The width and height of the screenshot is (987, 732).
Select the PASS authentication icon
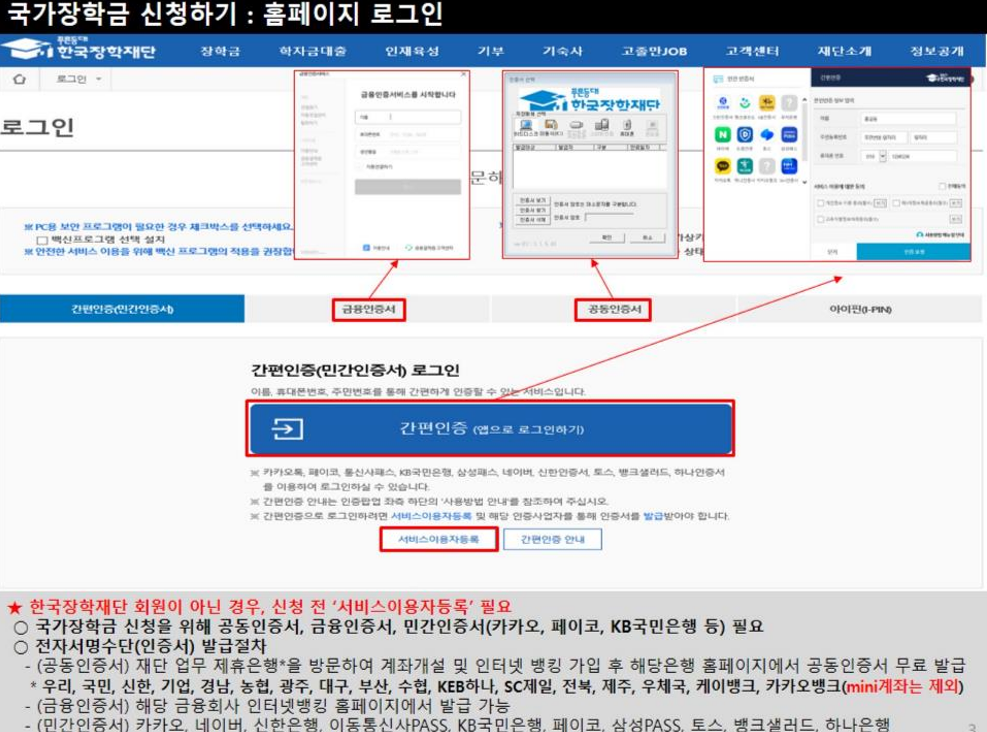pos(790,135)
